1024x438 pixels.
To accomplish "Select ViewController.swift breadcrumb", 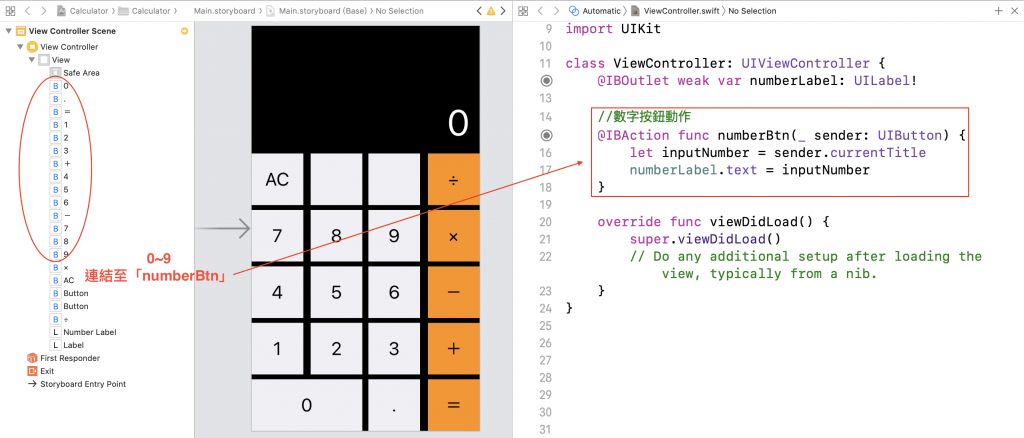I will point(676,11).
